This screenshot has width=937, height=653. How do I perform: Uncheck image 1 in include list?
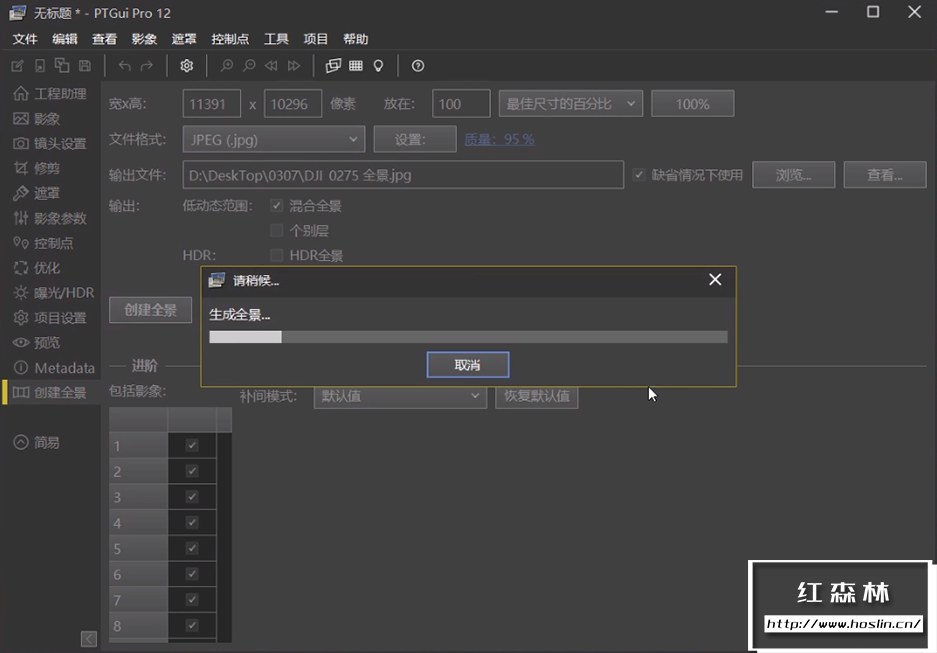[x=192, y=445]
